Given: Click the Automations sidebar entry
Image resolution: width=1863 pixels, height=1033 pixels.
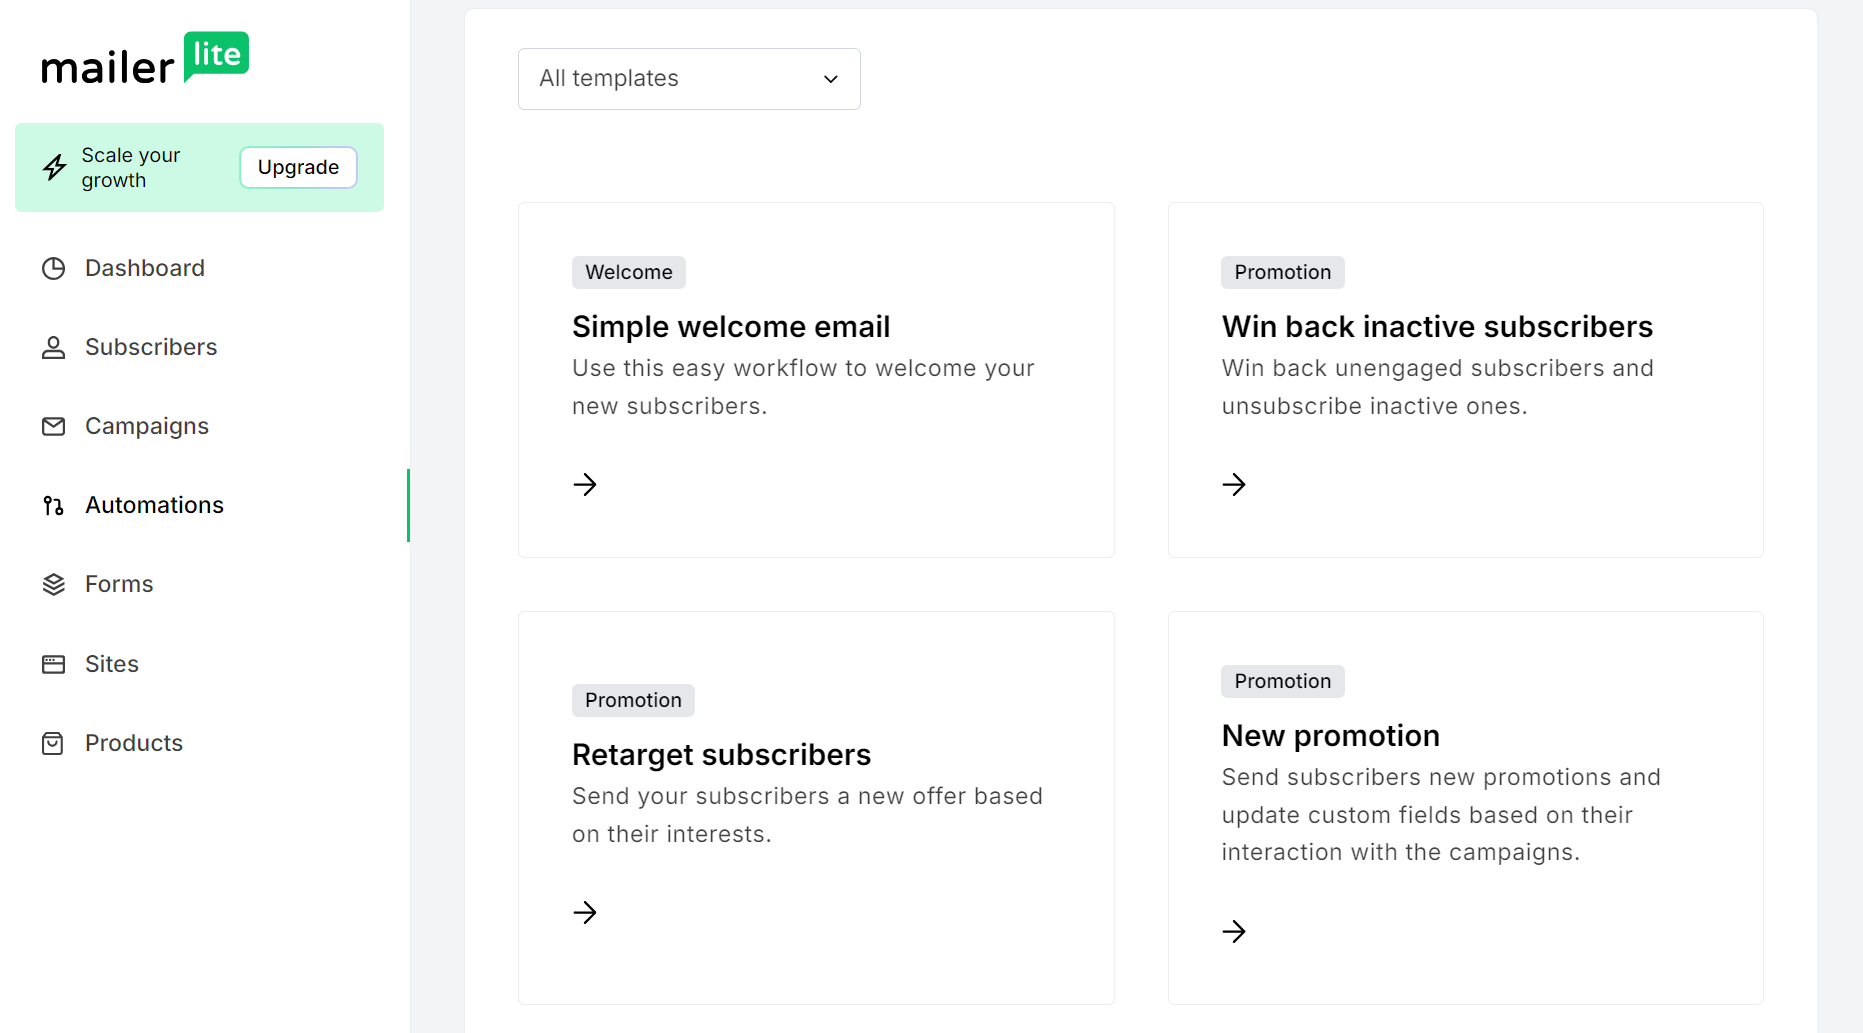Looking at the screenshot, I should click(154, 505).
